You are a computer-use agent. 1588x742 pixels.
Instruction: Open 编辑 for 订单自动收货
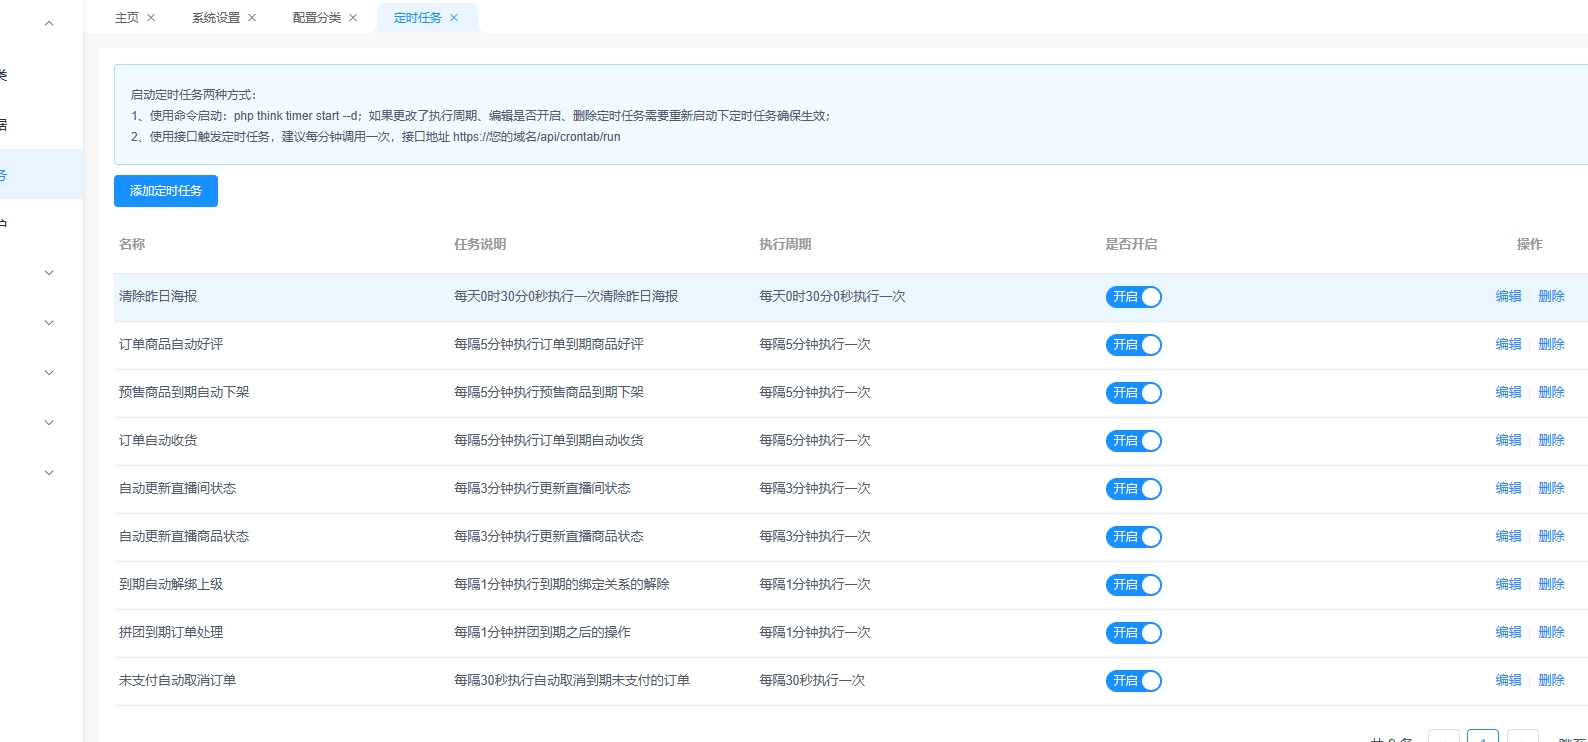coord(1508,440)
